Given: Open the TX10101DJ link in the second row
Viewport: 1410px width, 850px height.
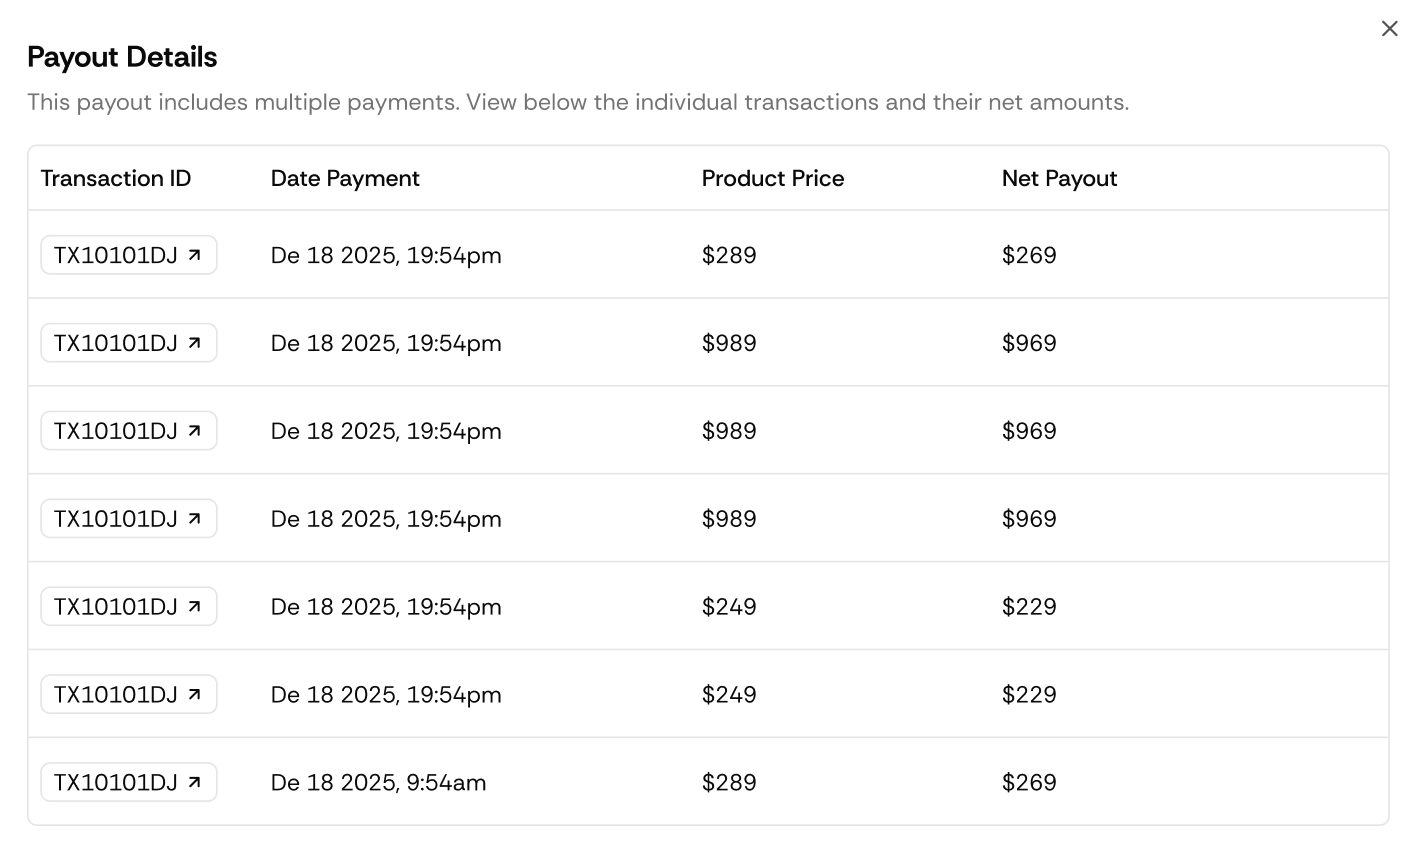Looking at the screenshot, I should (116, 343).
